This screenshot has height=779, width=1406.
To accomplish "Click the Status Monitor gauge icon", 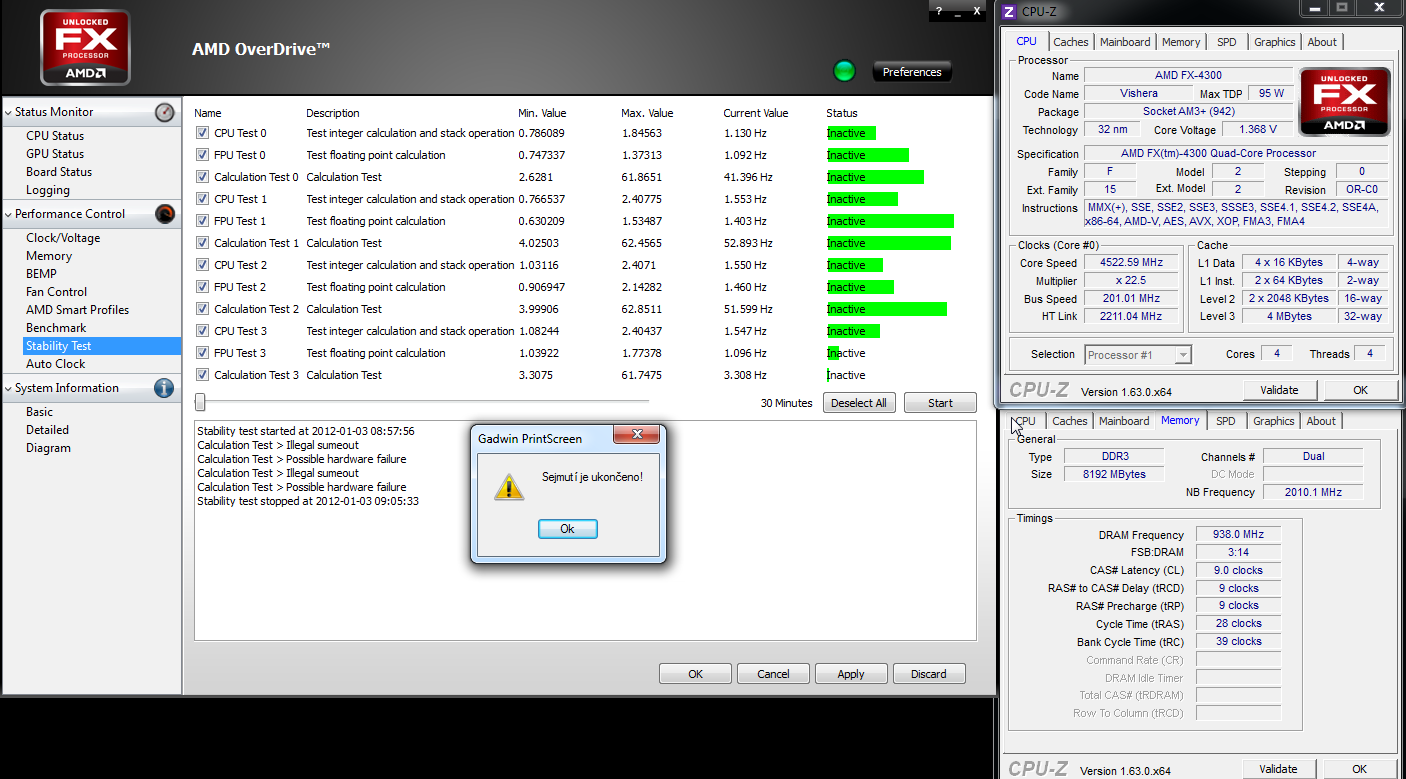I will click(x=165, y=113).
